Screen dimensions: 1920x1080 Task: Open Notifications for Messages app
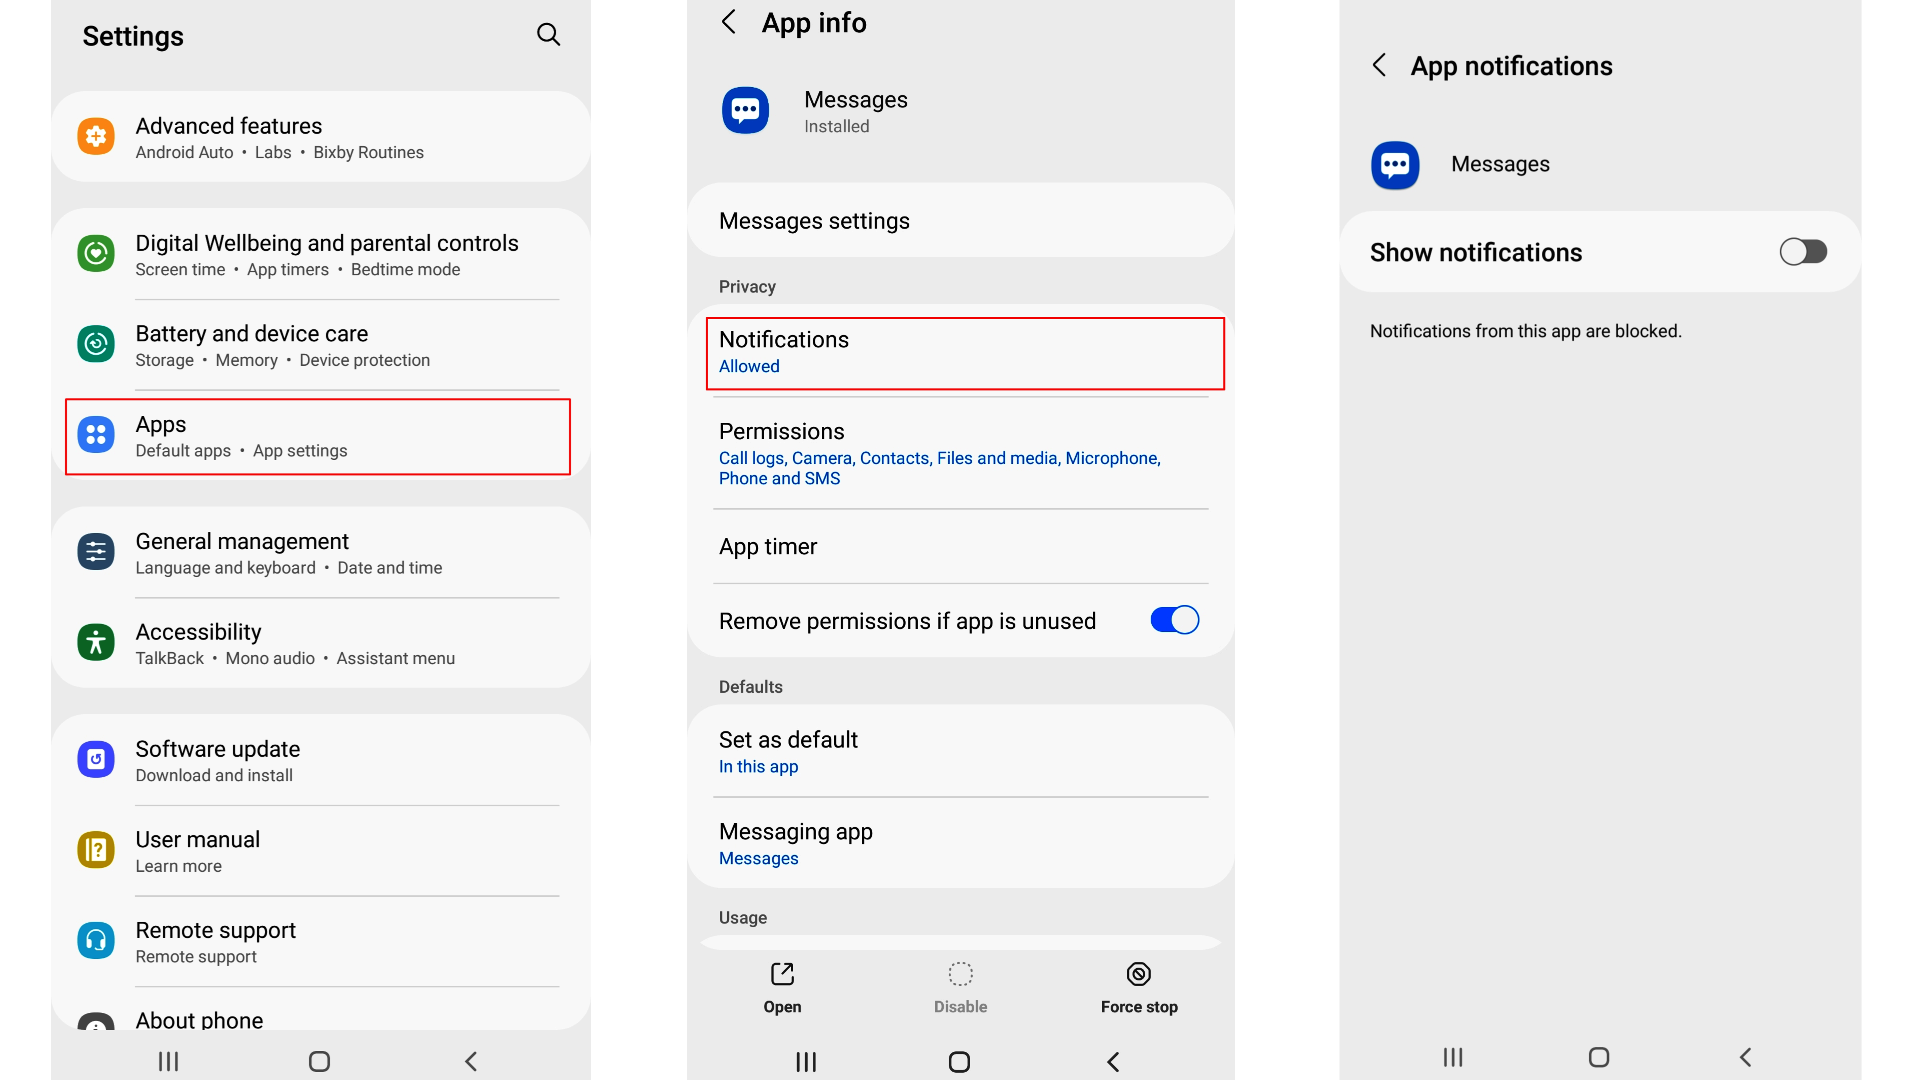[965, 353]
